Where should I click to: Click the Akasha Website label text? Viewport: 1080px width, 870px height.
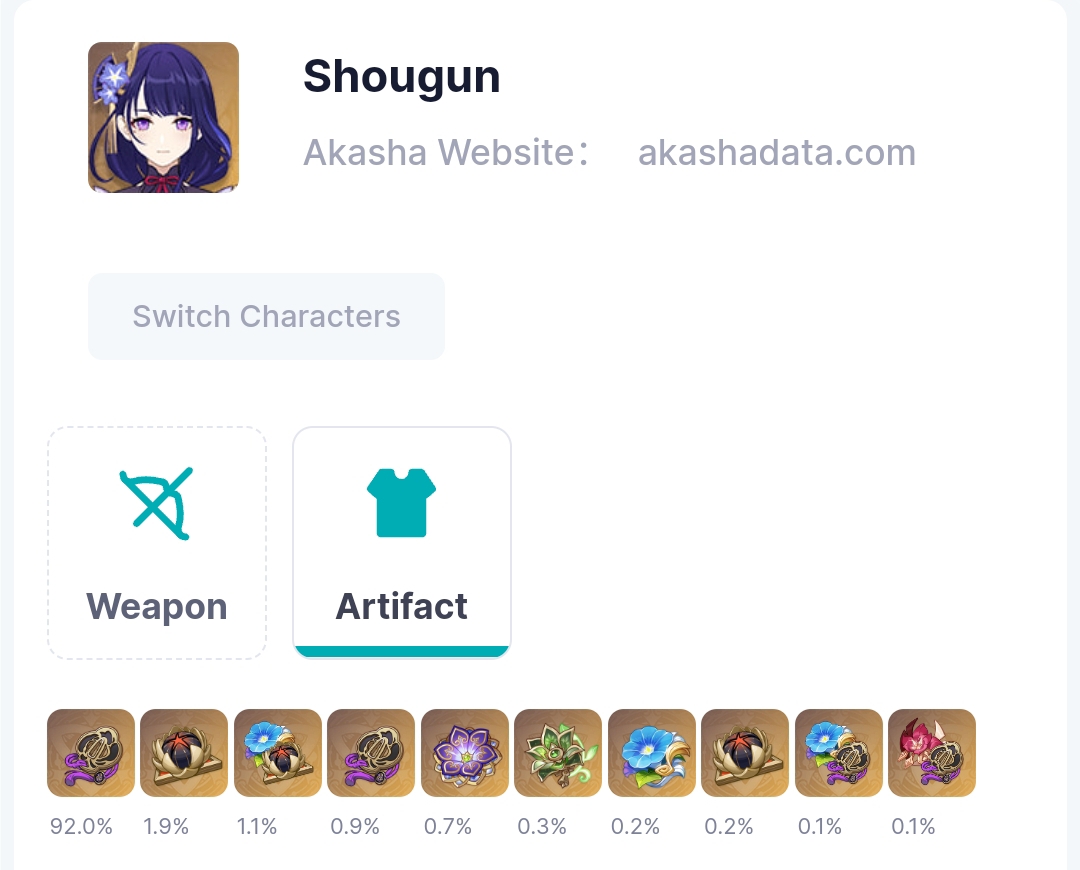point(446,152)
